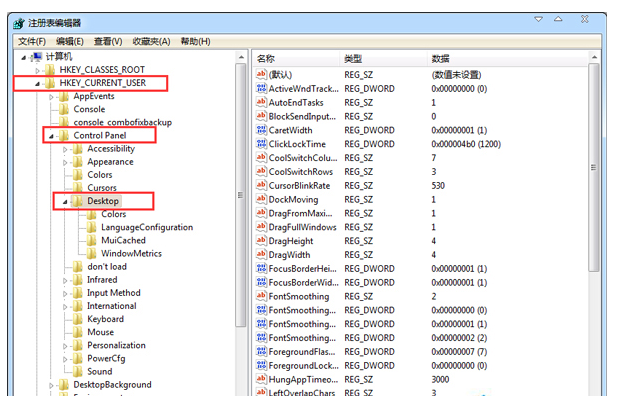Click the Console folder icon
The width and height of the screenshot is (625, 396).
(x=64, y=109)
